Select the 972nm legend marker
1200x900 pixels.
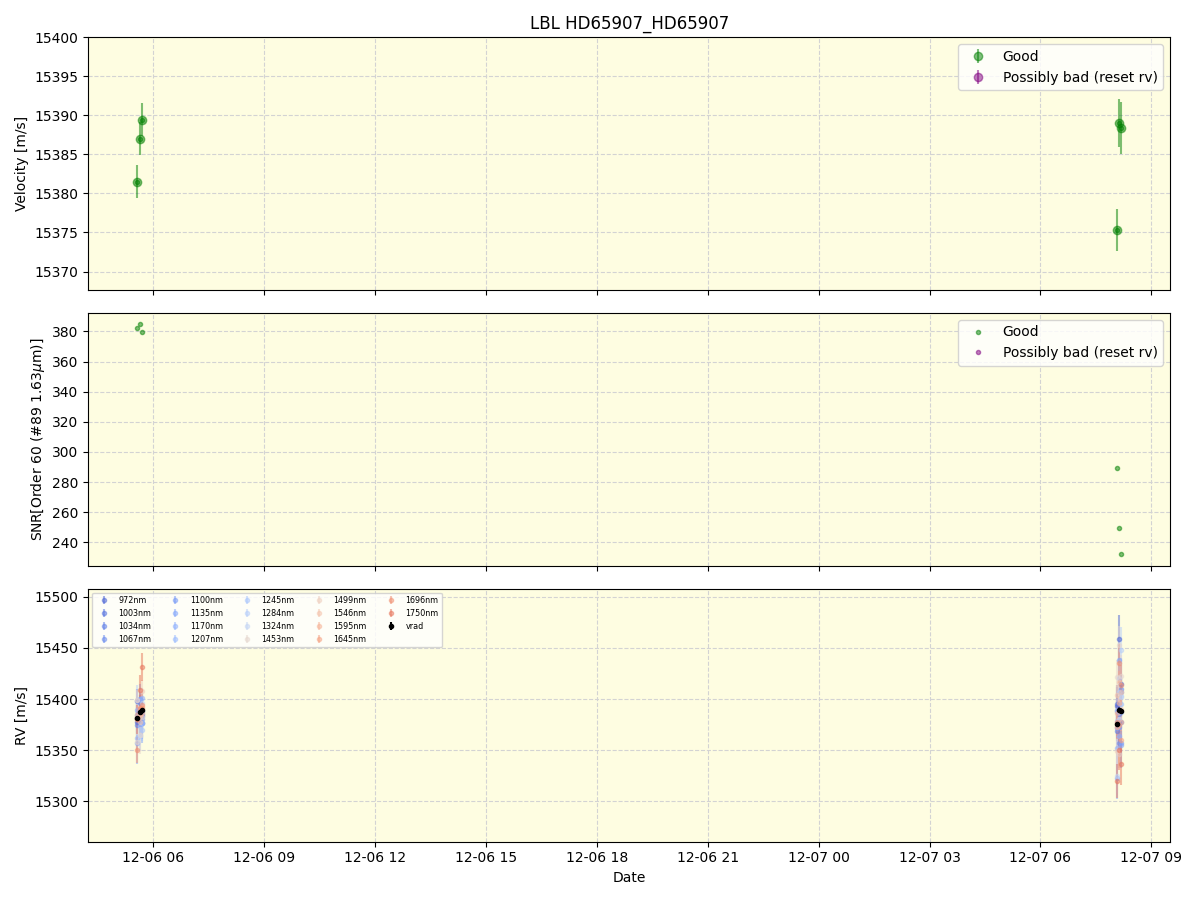[x=104, y=600]
